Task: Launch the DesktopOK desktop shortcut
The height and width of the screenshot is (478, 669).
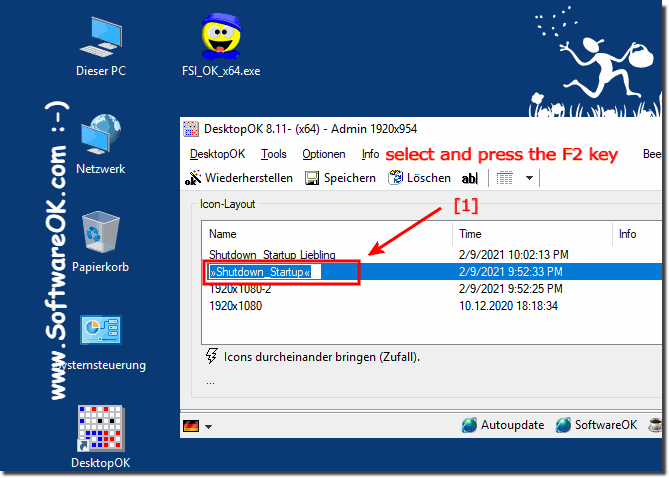Action: pos(101,437)
